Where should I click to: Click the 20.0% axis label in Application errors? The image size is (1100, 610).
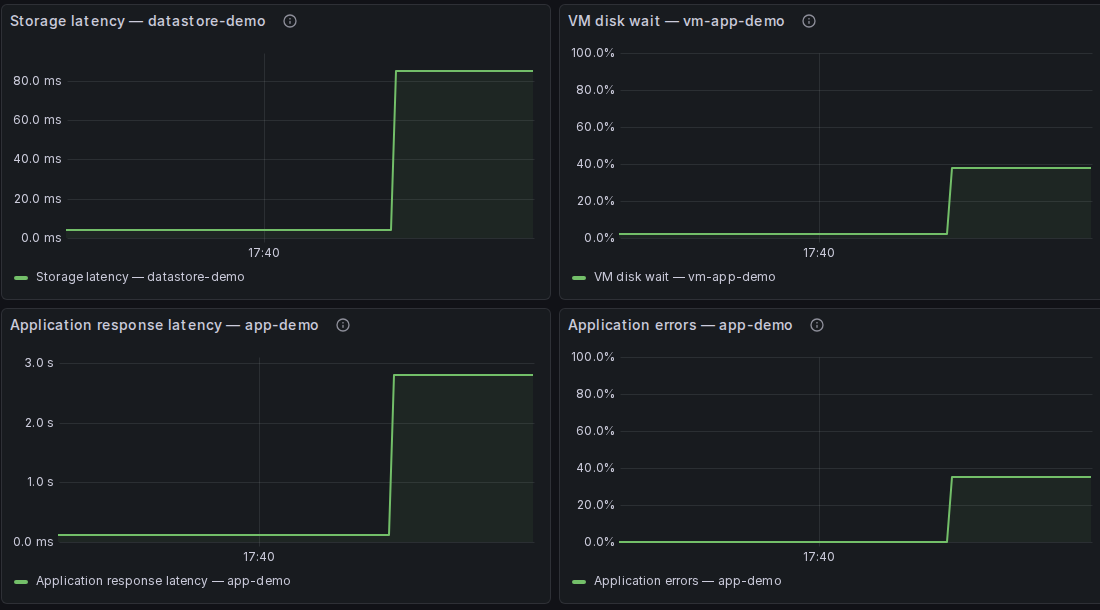coord(596,505)
